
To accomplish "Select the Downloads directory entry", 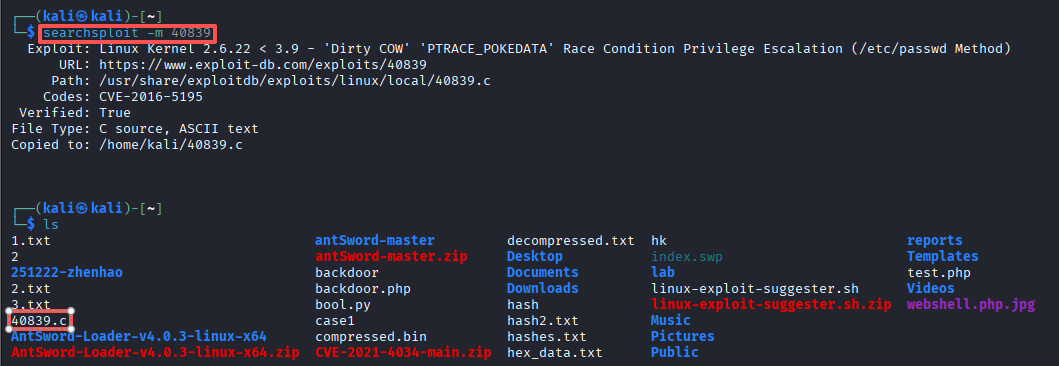I will click(543, 288).
